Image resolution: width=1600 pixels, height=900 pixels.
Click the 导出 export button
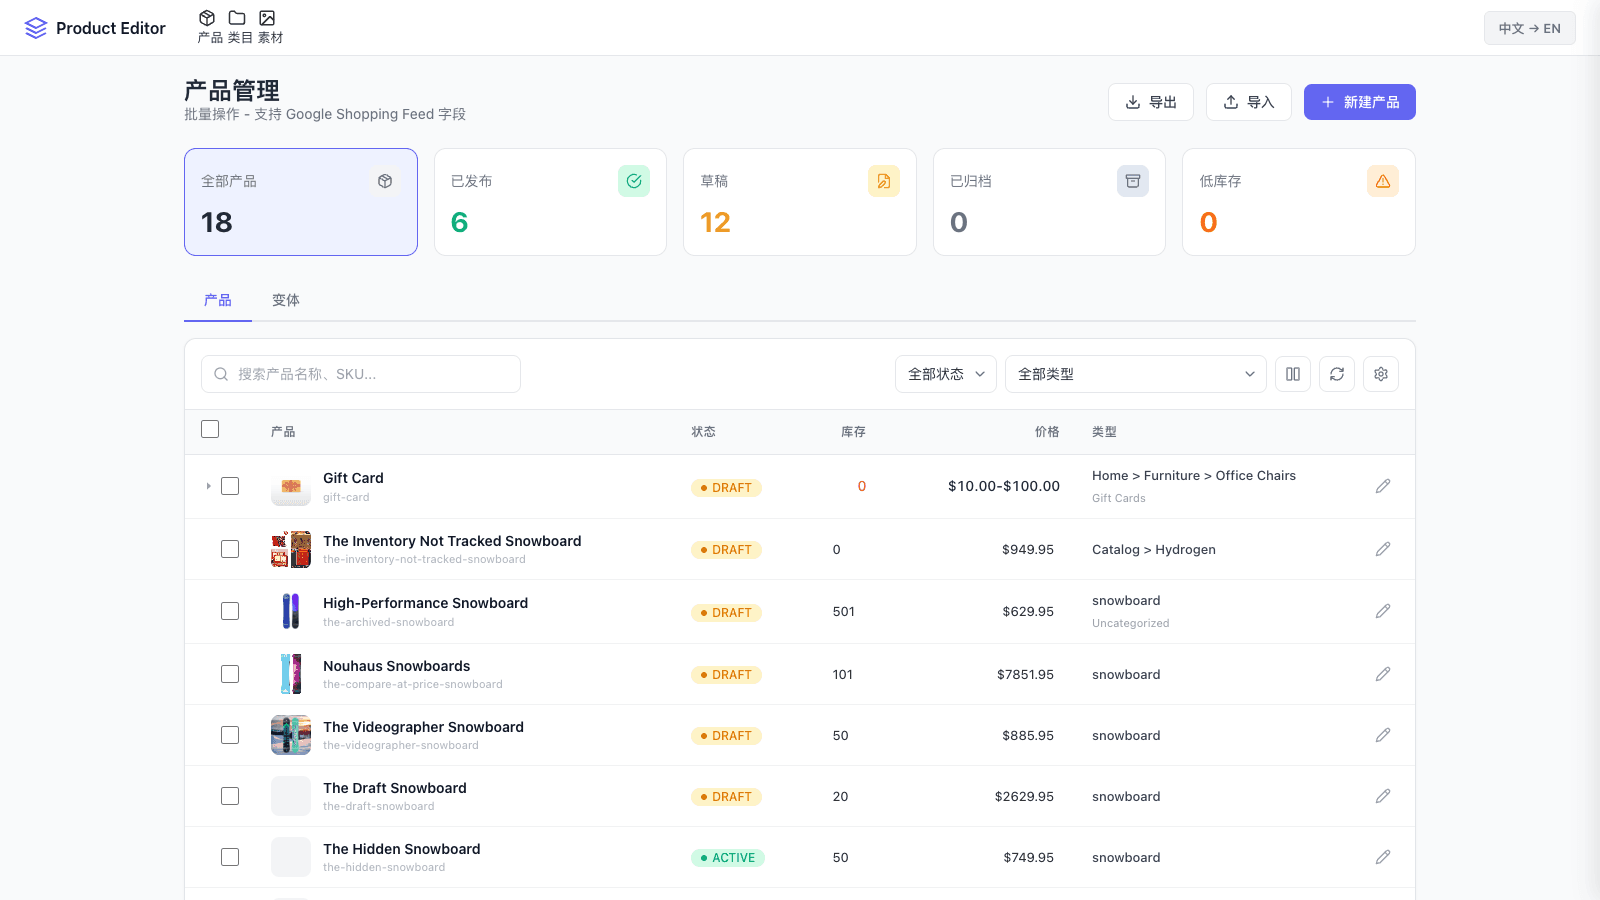1151,102
